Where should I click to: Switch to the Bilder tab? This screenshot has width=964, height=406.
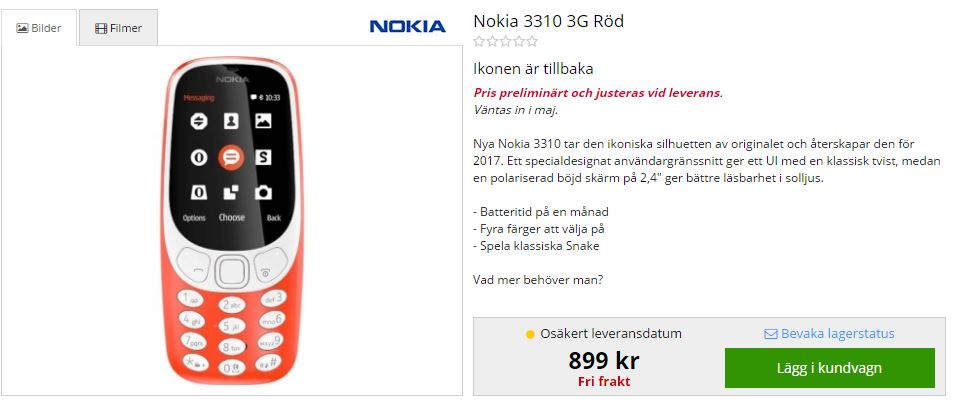point(39,28)
